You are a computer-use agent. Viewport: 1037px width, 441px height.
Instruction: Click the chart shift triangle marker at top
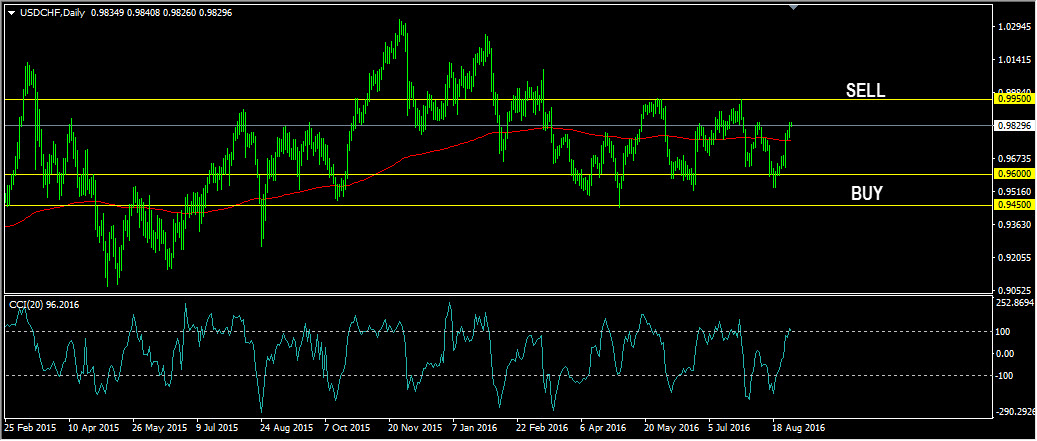(794, 8)
